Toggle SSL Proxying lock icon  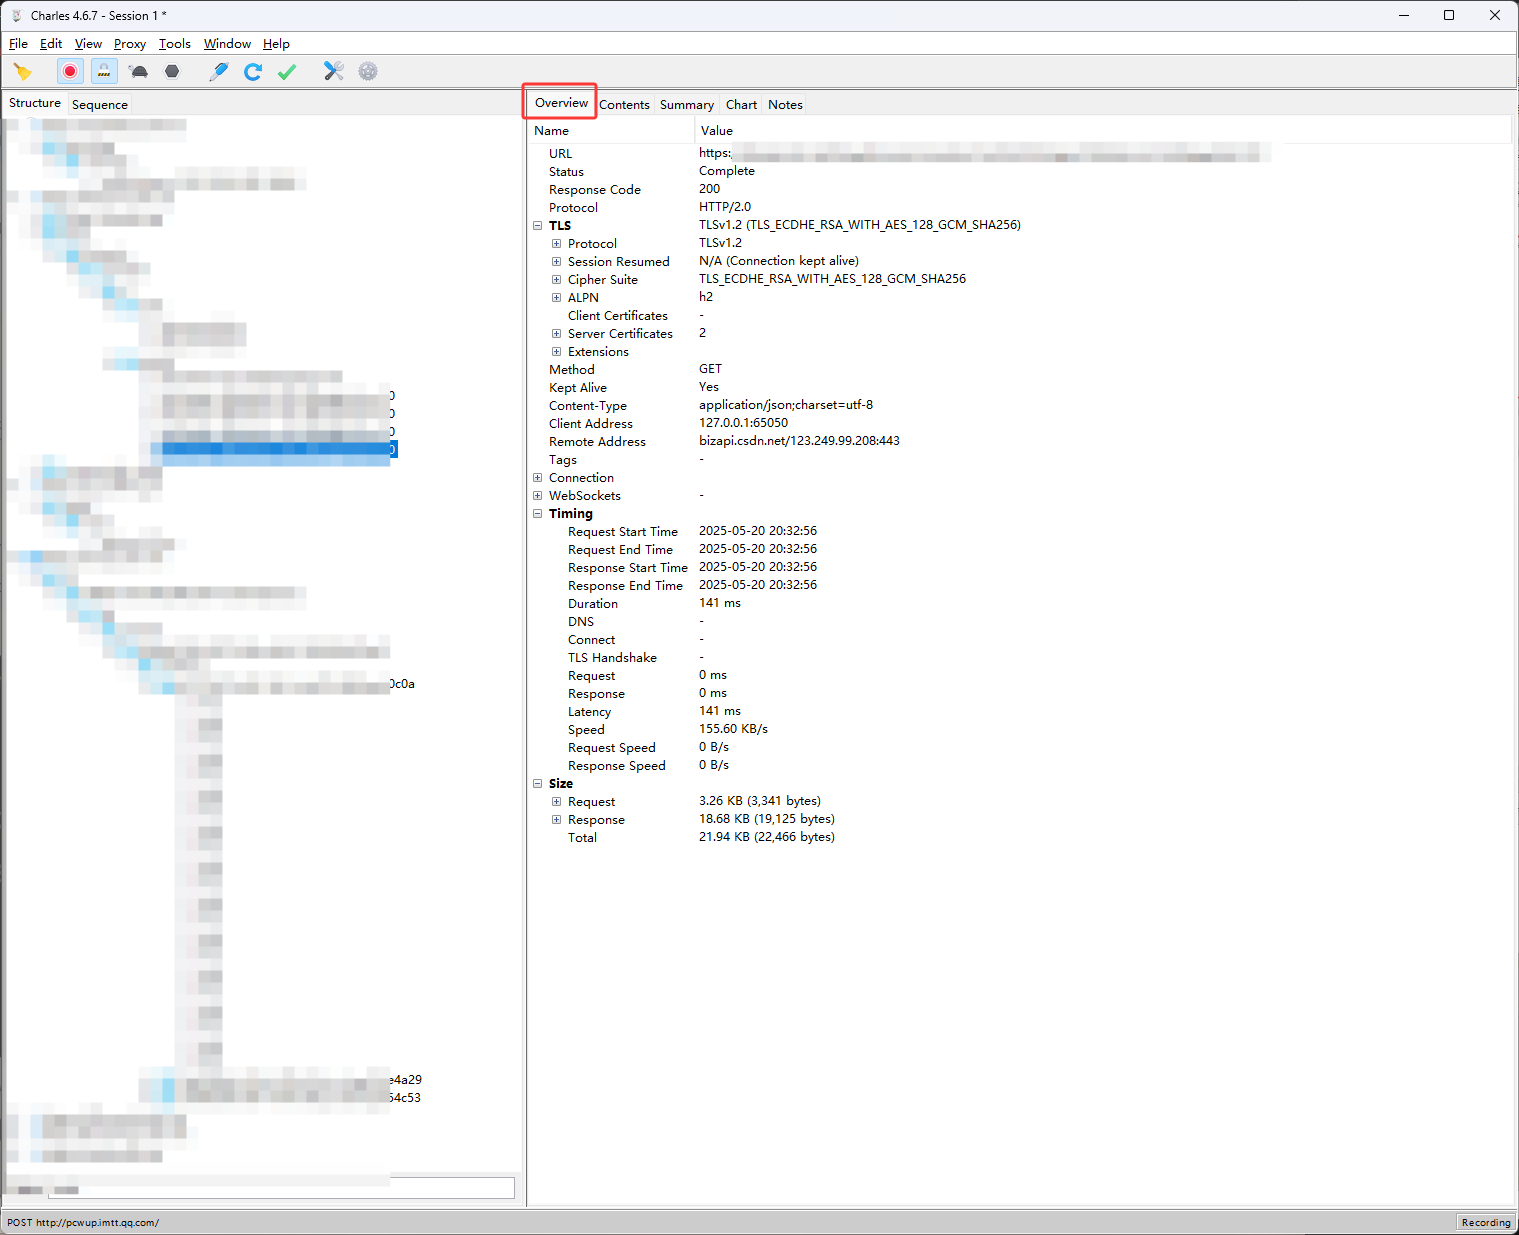point(104,71)
